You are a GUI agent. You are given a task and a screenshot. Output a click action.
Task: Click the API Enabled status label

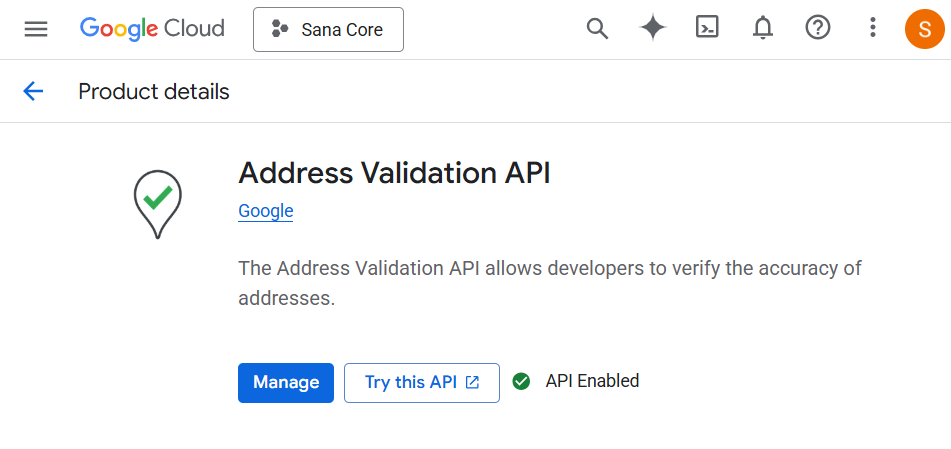coord(592,381)
